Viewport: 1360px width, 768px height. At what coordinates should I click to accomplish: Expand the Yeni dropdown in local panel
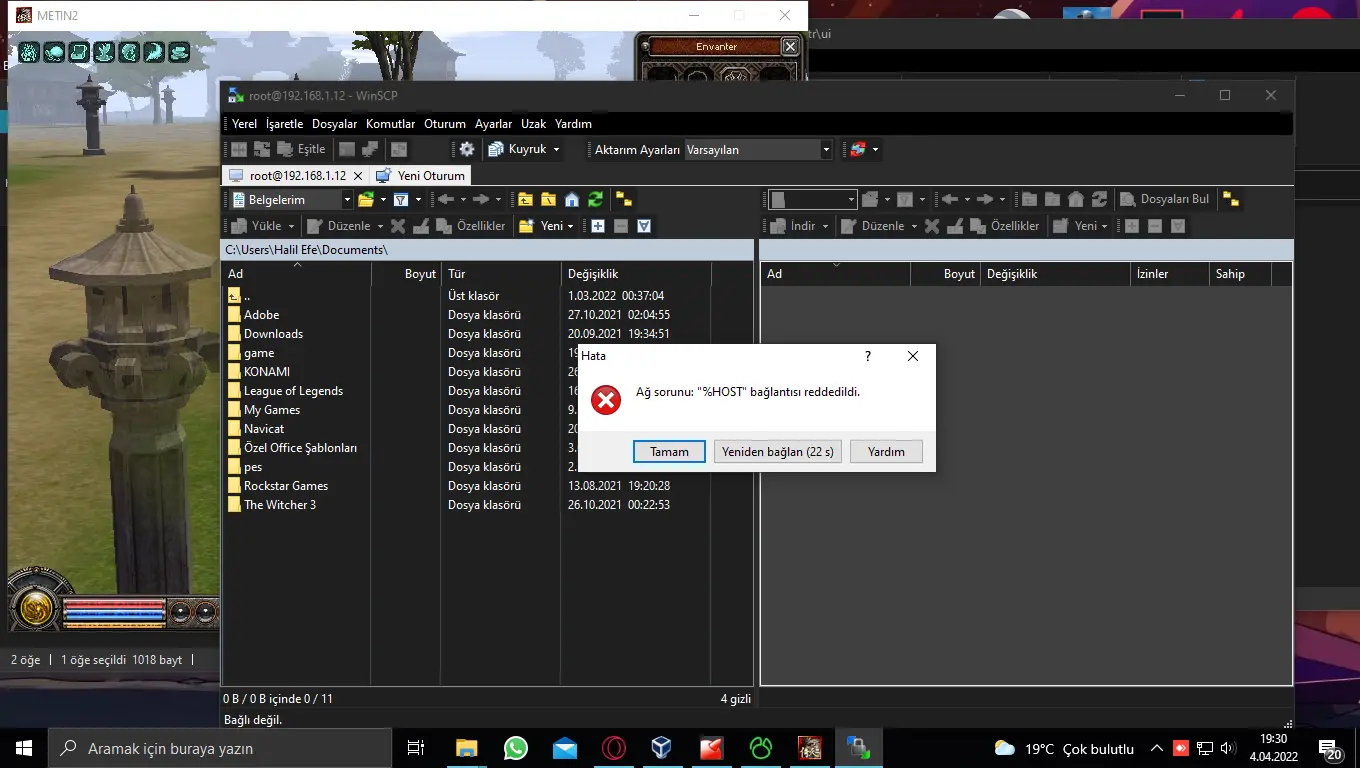(570, 226)
